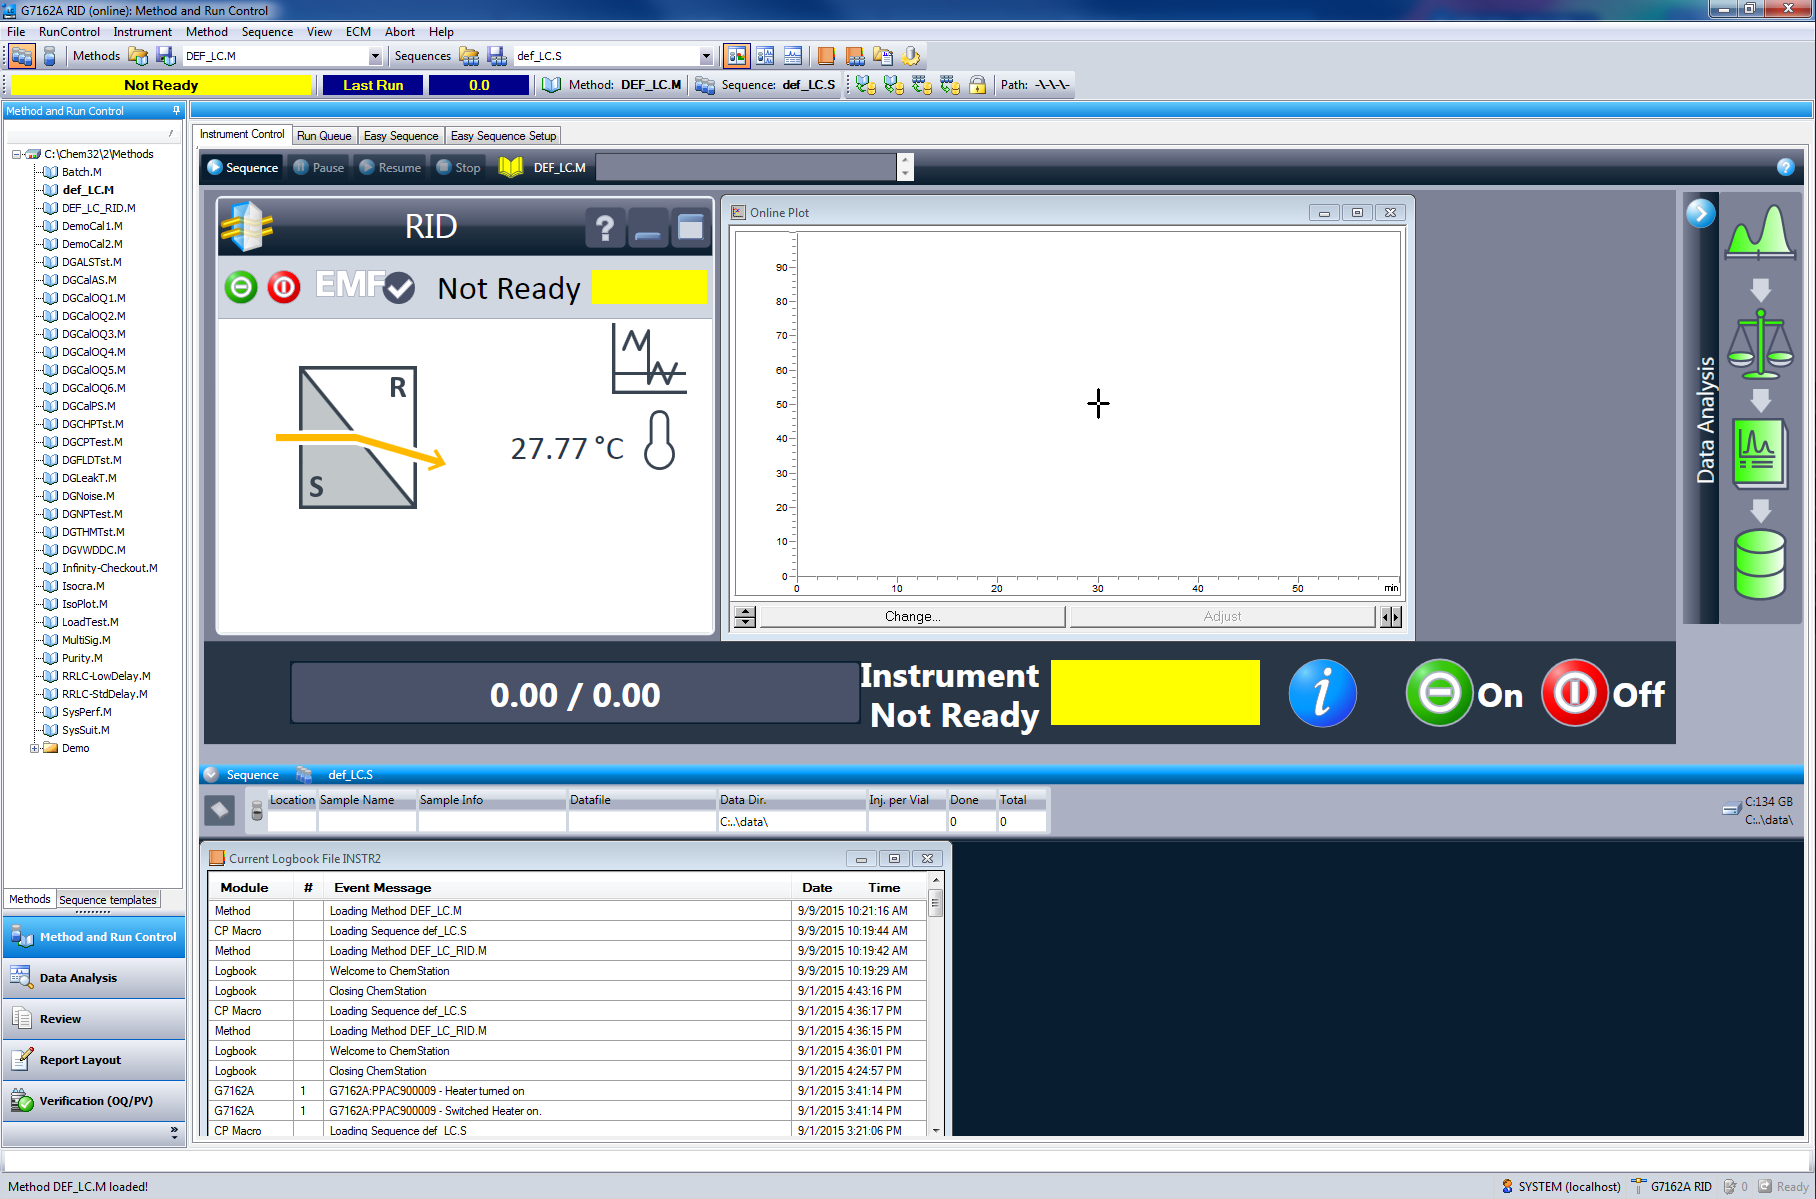The image size is (1816, 1199).
Task: Turn the instrument Off with red toggle
Action: [1573, 693]
